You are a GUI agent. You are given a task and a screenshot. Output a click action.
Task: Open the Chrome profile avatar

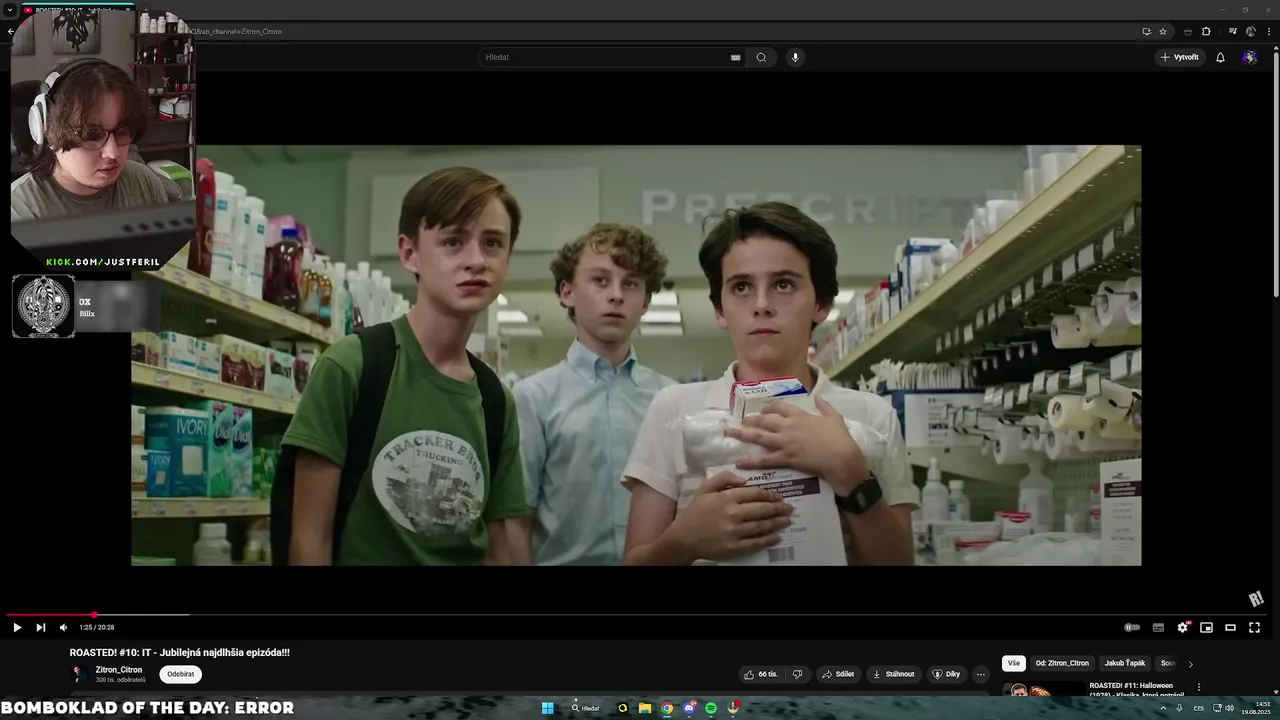point(1250,31)
